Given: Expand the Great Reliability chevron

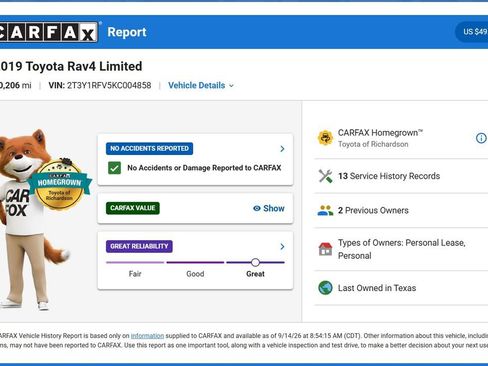Looking at the screenshot, I should [282, 246].
